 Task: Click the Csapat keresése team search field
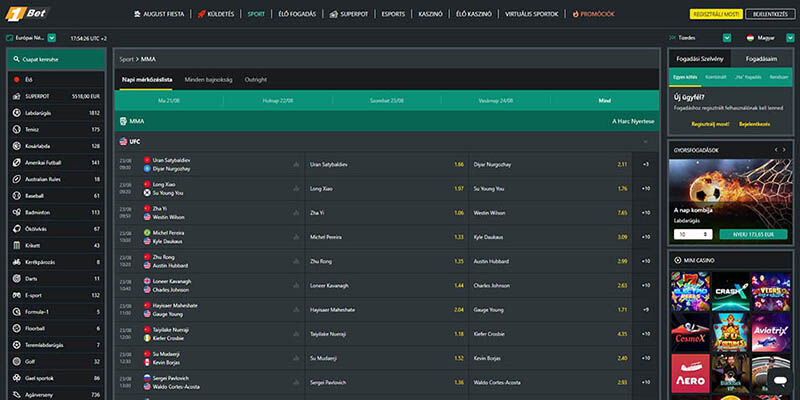click(56, 59)
